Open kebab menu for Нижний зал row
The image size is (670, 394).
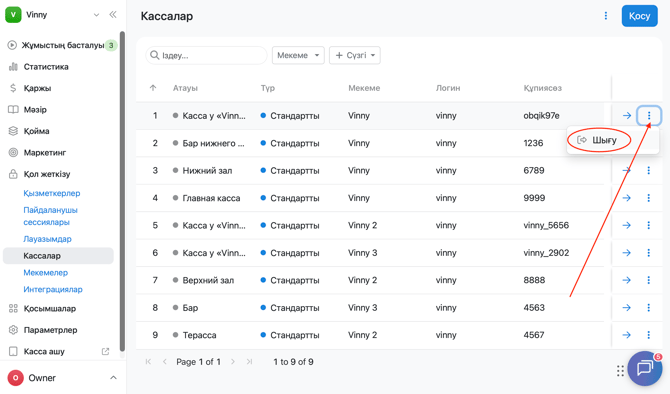click(x=649, y=171)
